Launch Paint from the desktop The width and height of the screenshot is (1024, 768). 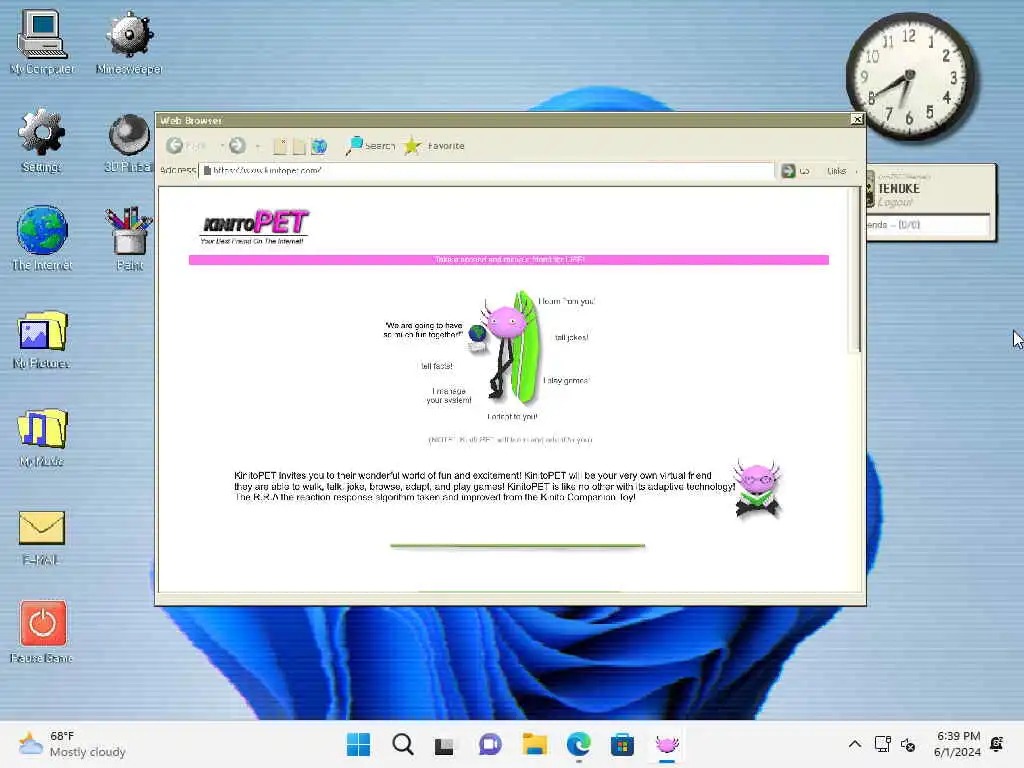129,238
